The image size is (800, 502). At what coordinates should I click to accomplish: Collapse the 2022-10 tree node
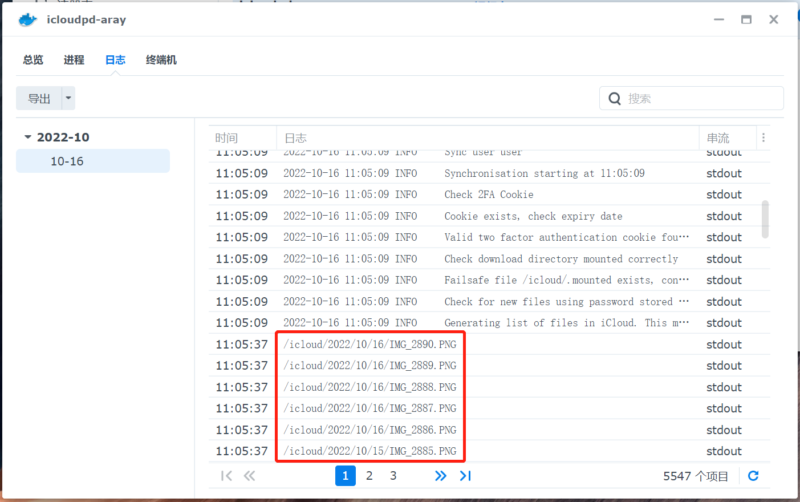pyautogui.click(x=28, y=137)
